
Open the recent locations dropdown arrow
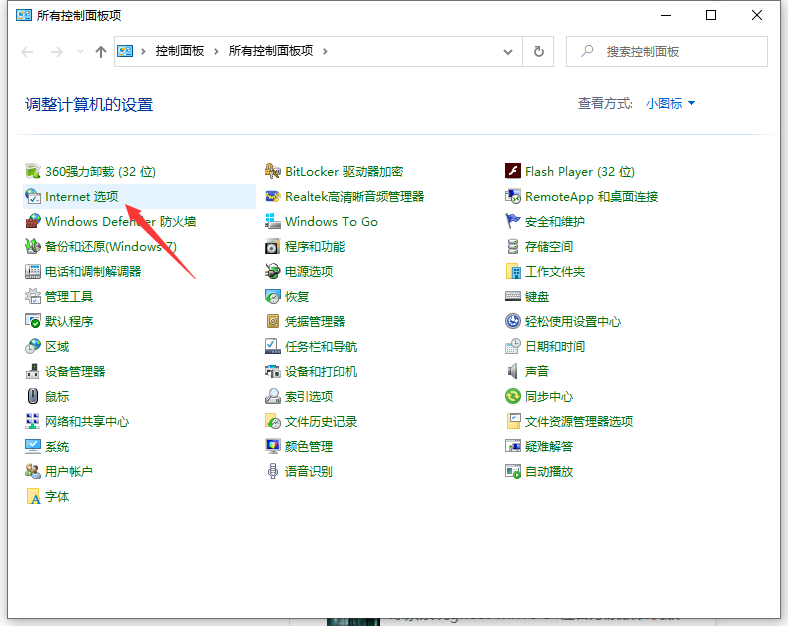(x=81, y=52)
